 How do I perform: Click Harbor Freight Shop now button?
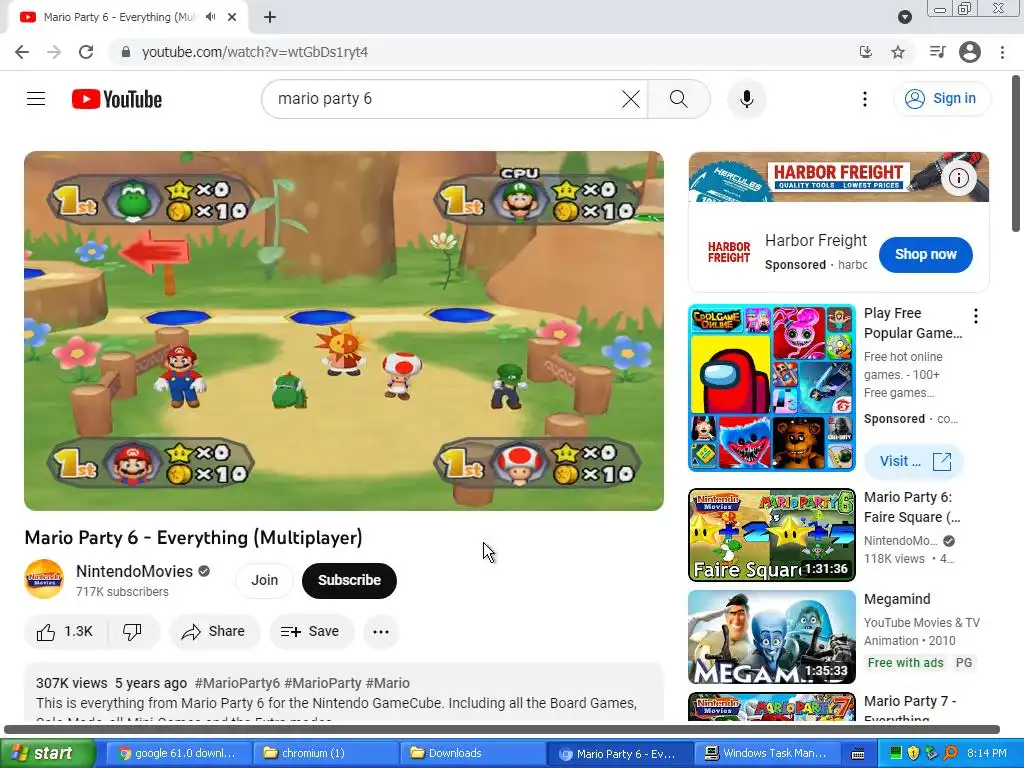[x=925, y=255]
